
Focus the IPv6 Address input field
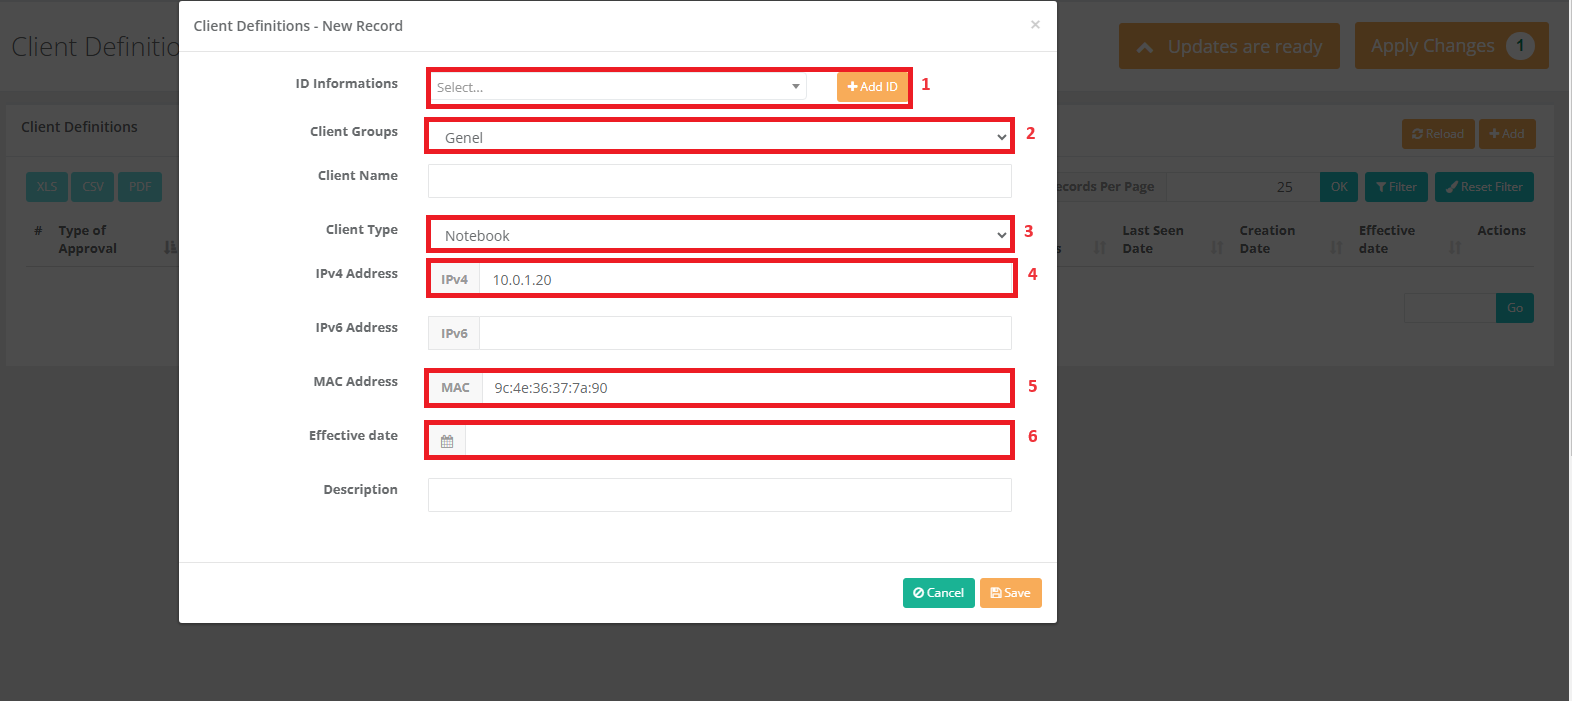[745, 333]
